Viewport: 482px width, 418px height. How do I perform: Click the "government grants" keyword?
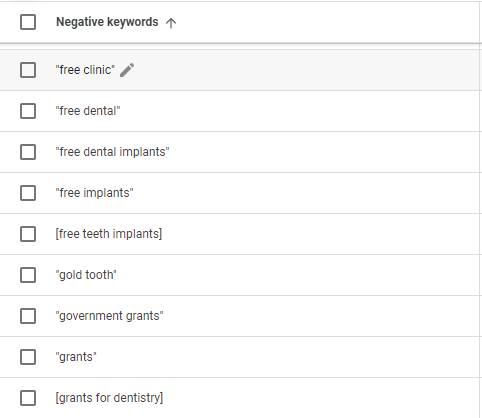tap(109, 316)
